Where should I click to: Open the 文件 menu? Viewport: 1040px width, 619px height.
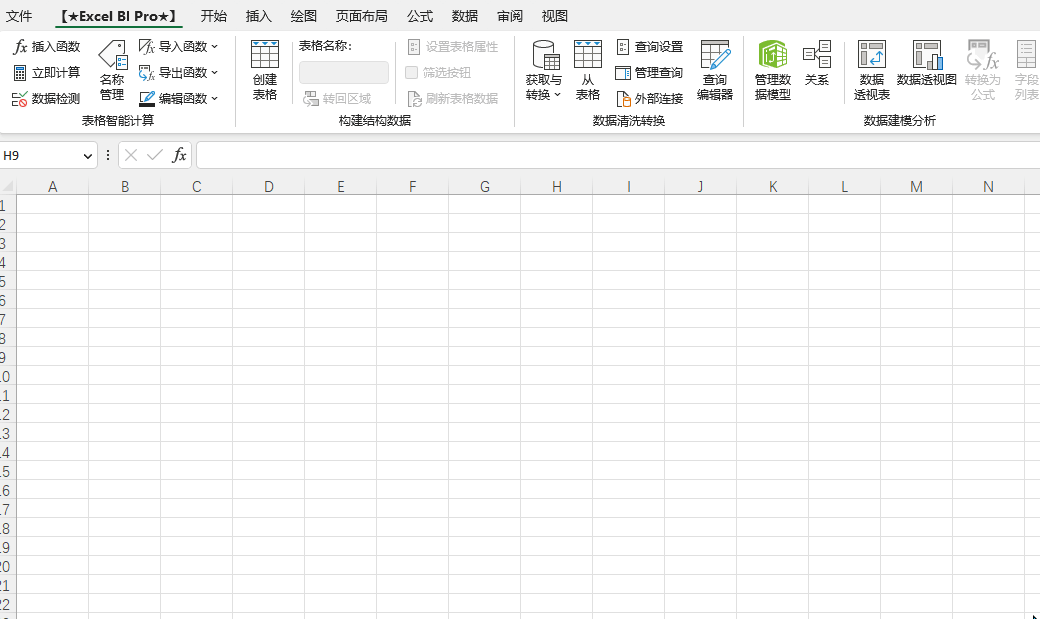(21, 15)
